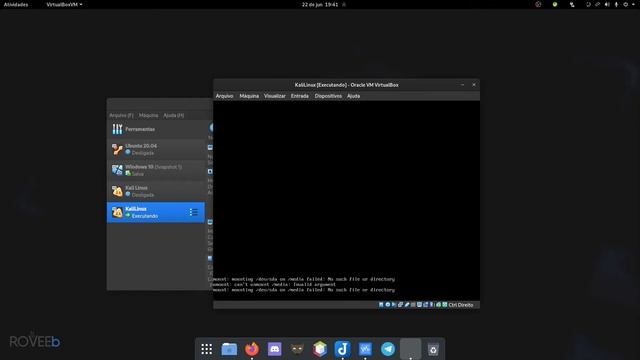640x360 pixels.
Task: Click the network adapter status bar icon
Action: 400,304
